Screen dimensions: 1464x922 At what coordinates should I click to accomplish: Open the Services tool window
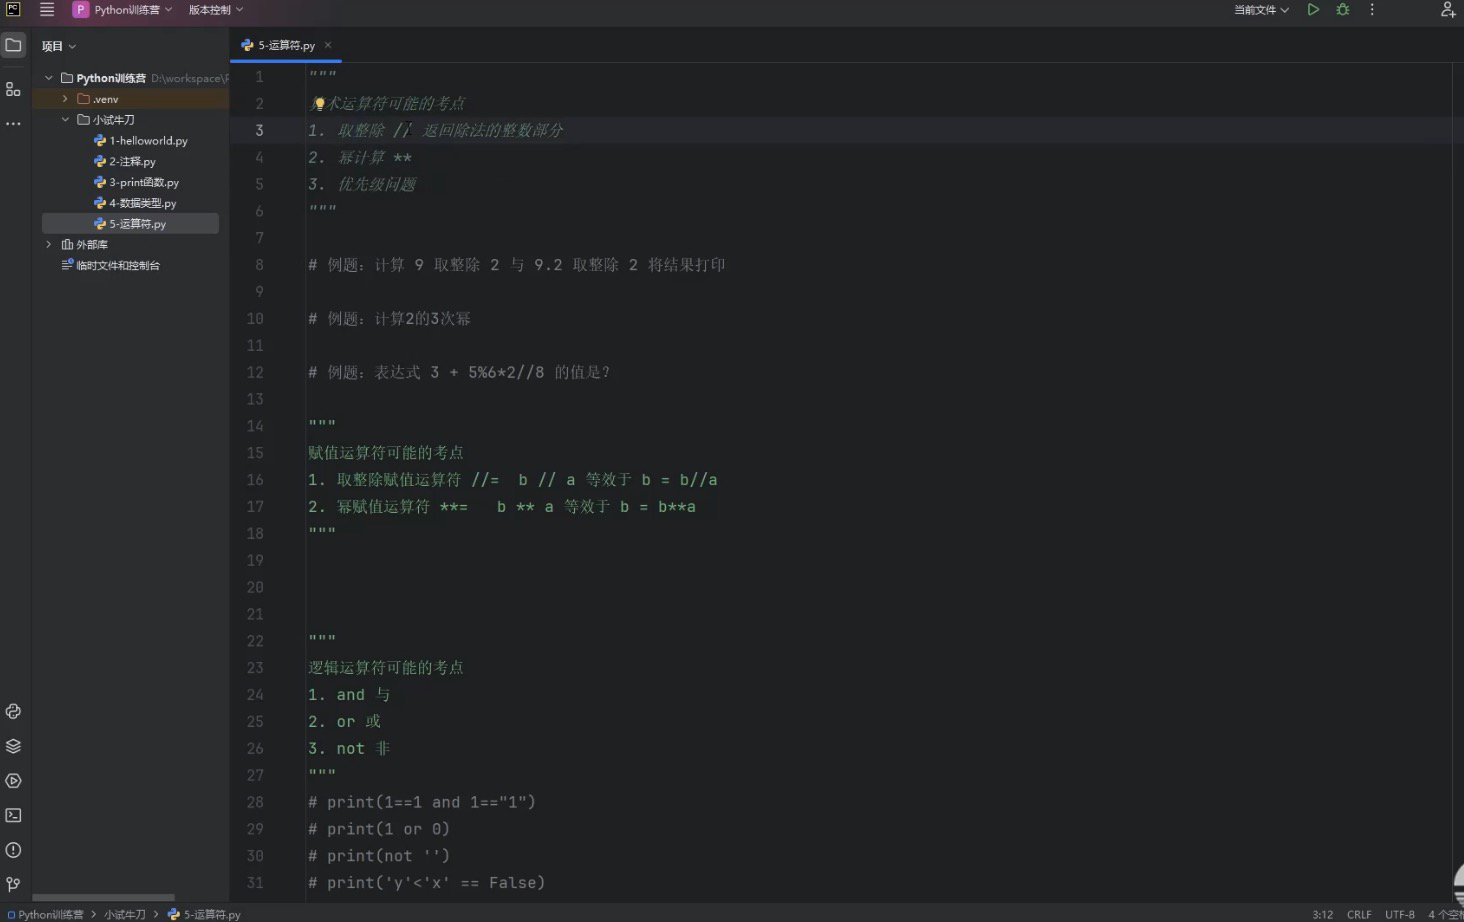13,781
